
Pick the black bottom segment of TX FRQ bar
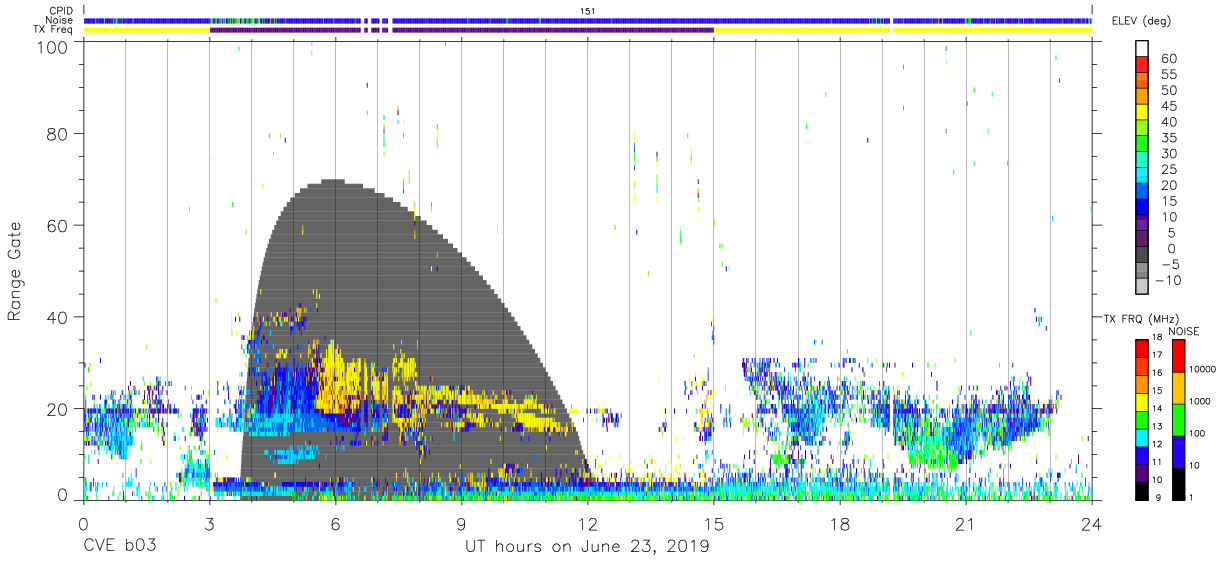pyautogui.click(x=1143, y=490)
